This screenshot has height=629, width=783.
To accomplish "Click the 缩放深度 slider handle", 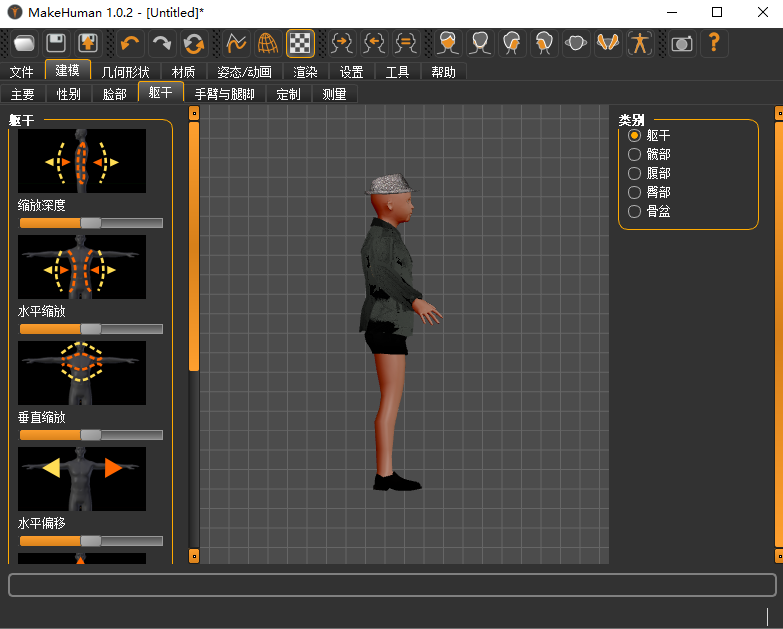I will [91, 223].
